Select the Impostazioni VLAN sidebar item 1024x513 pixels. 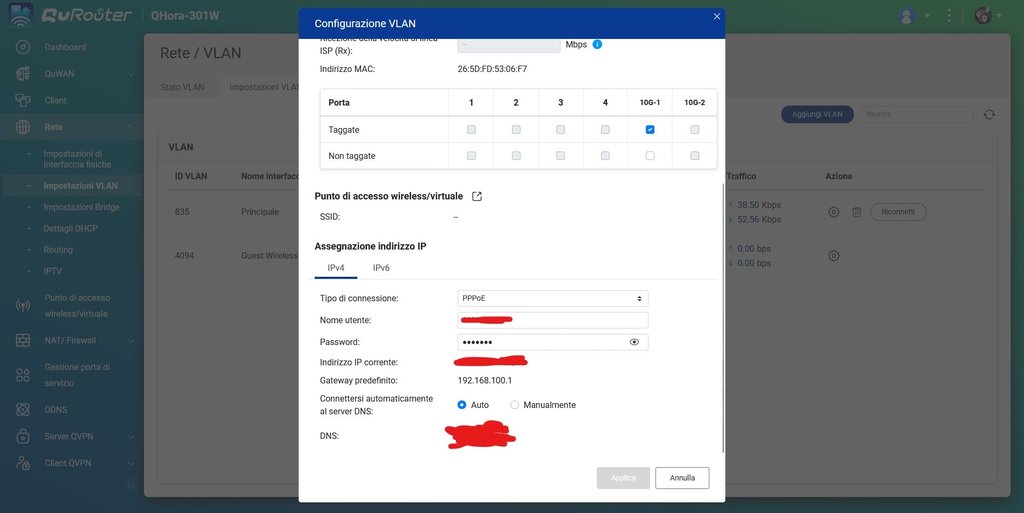click(81, 185)
